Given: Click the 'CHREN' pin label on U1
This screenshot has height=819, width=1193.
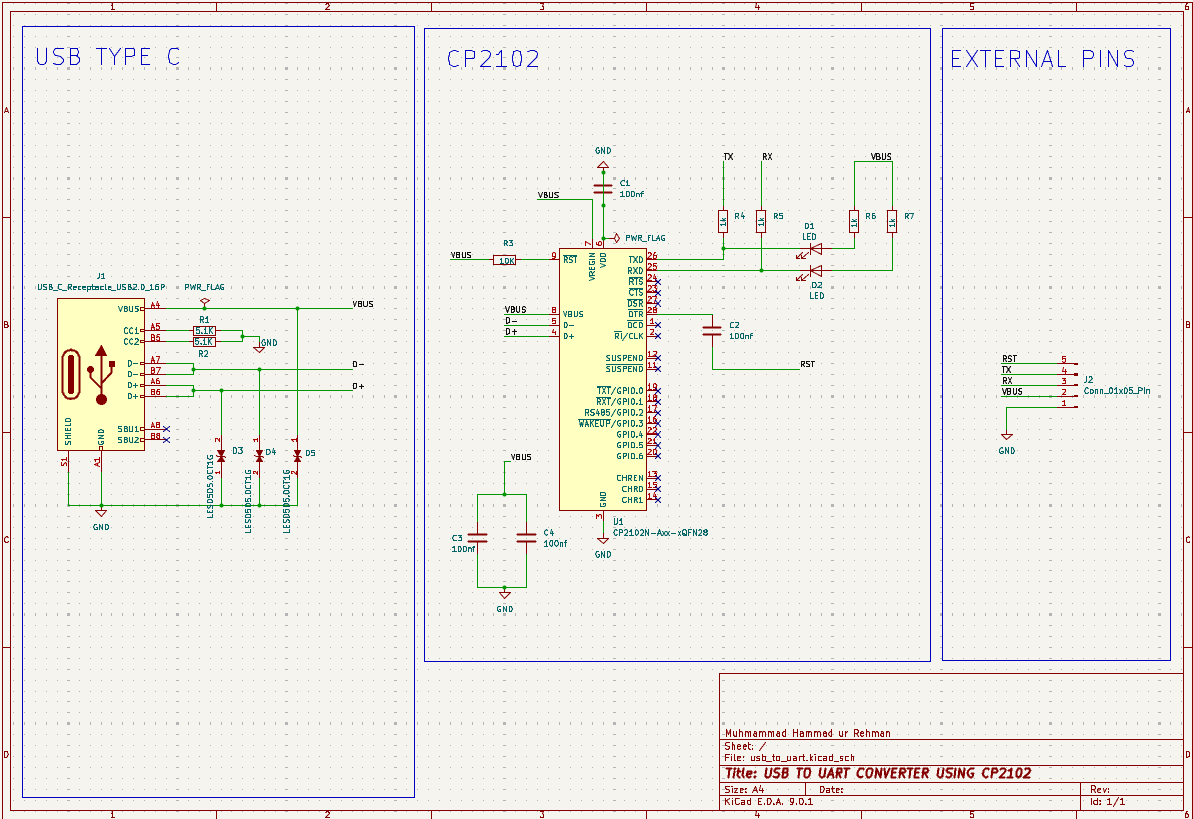Looking at the screenshot, I should [630, 478].
